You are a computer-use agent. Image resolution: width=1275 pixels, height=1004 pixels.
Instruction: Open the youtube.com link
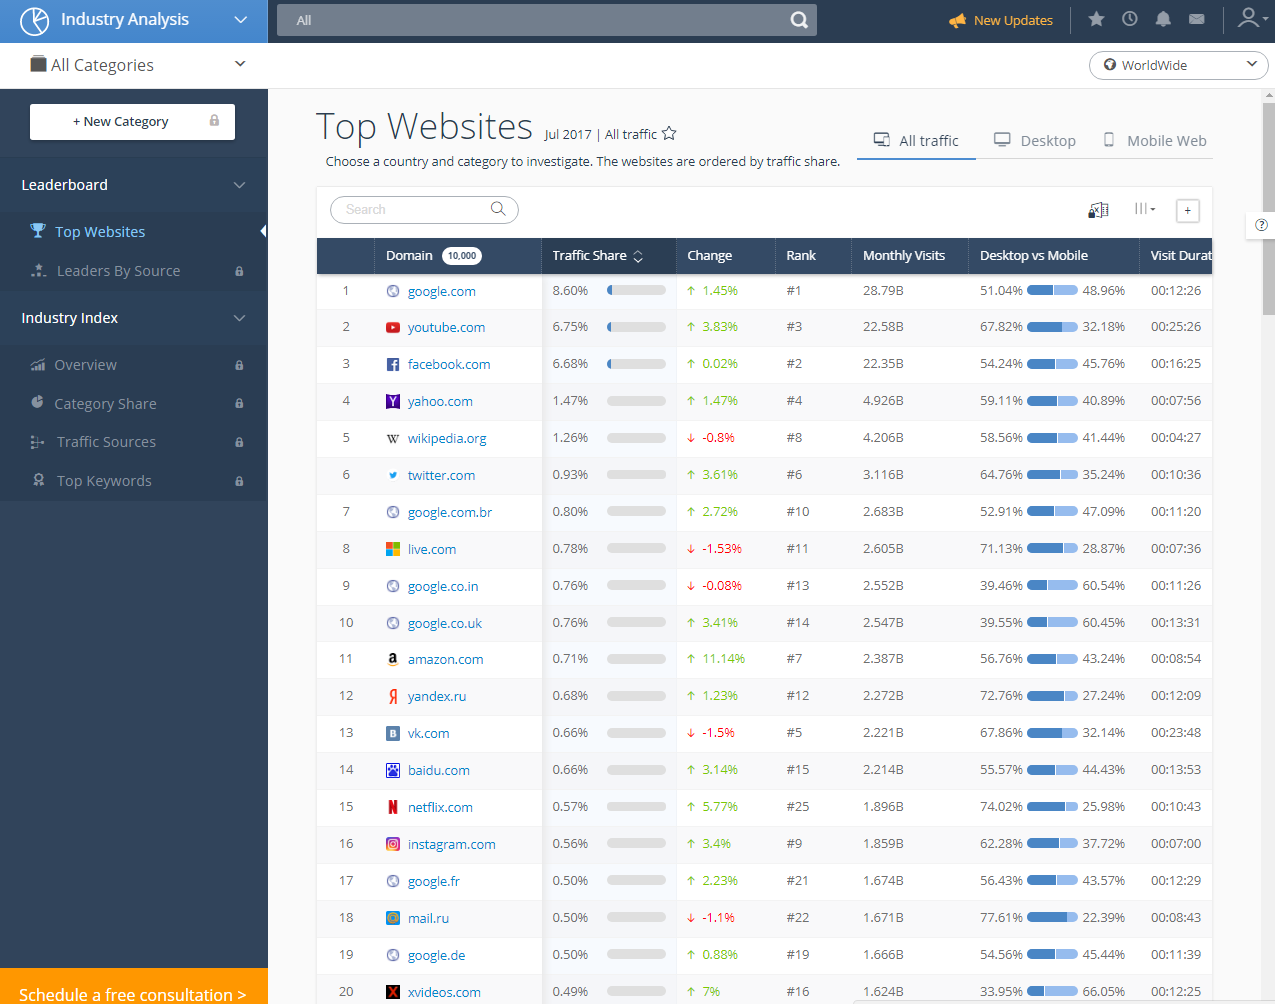pos(448,327)
